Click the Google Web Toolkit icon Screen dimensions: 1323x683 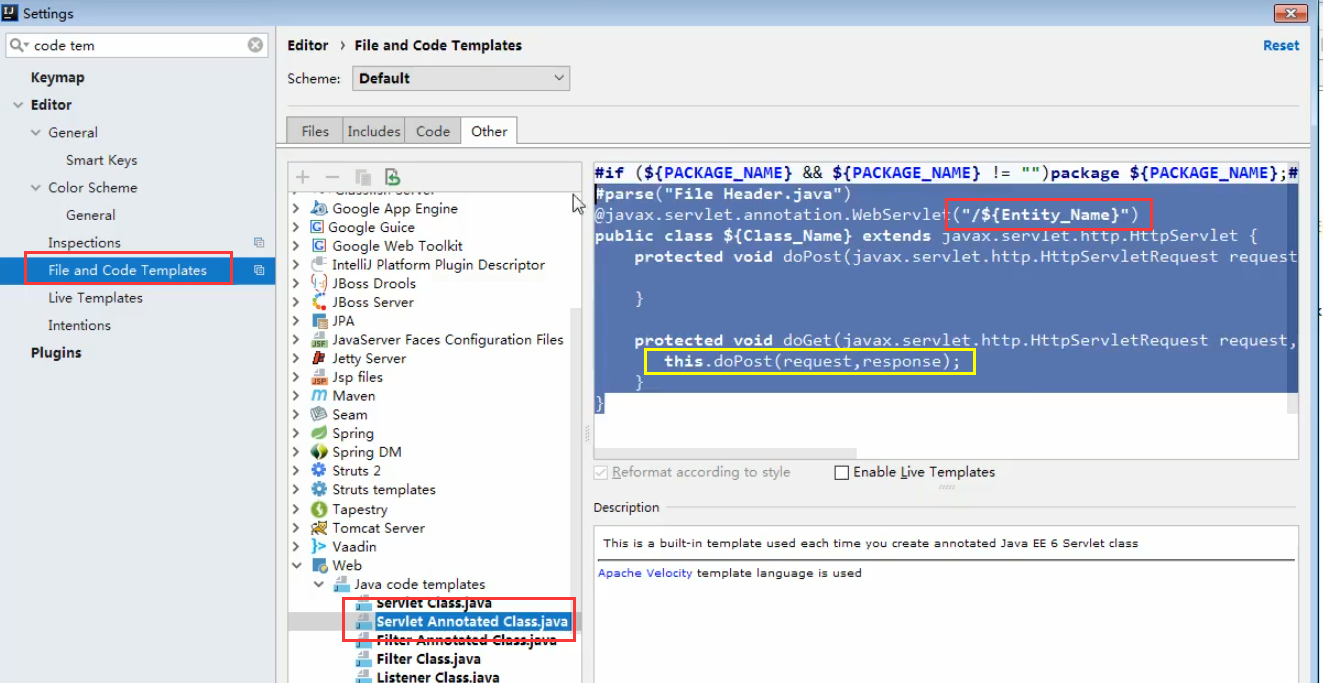click(x=319, y=245)
